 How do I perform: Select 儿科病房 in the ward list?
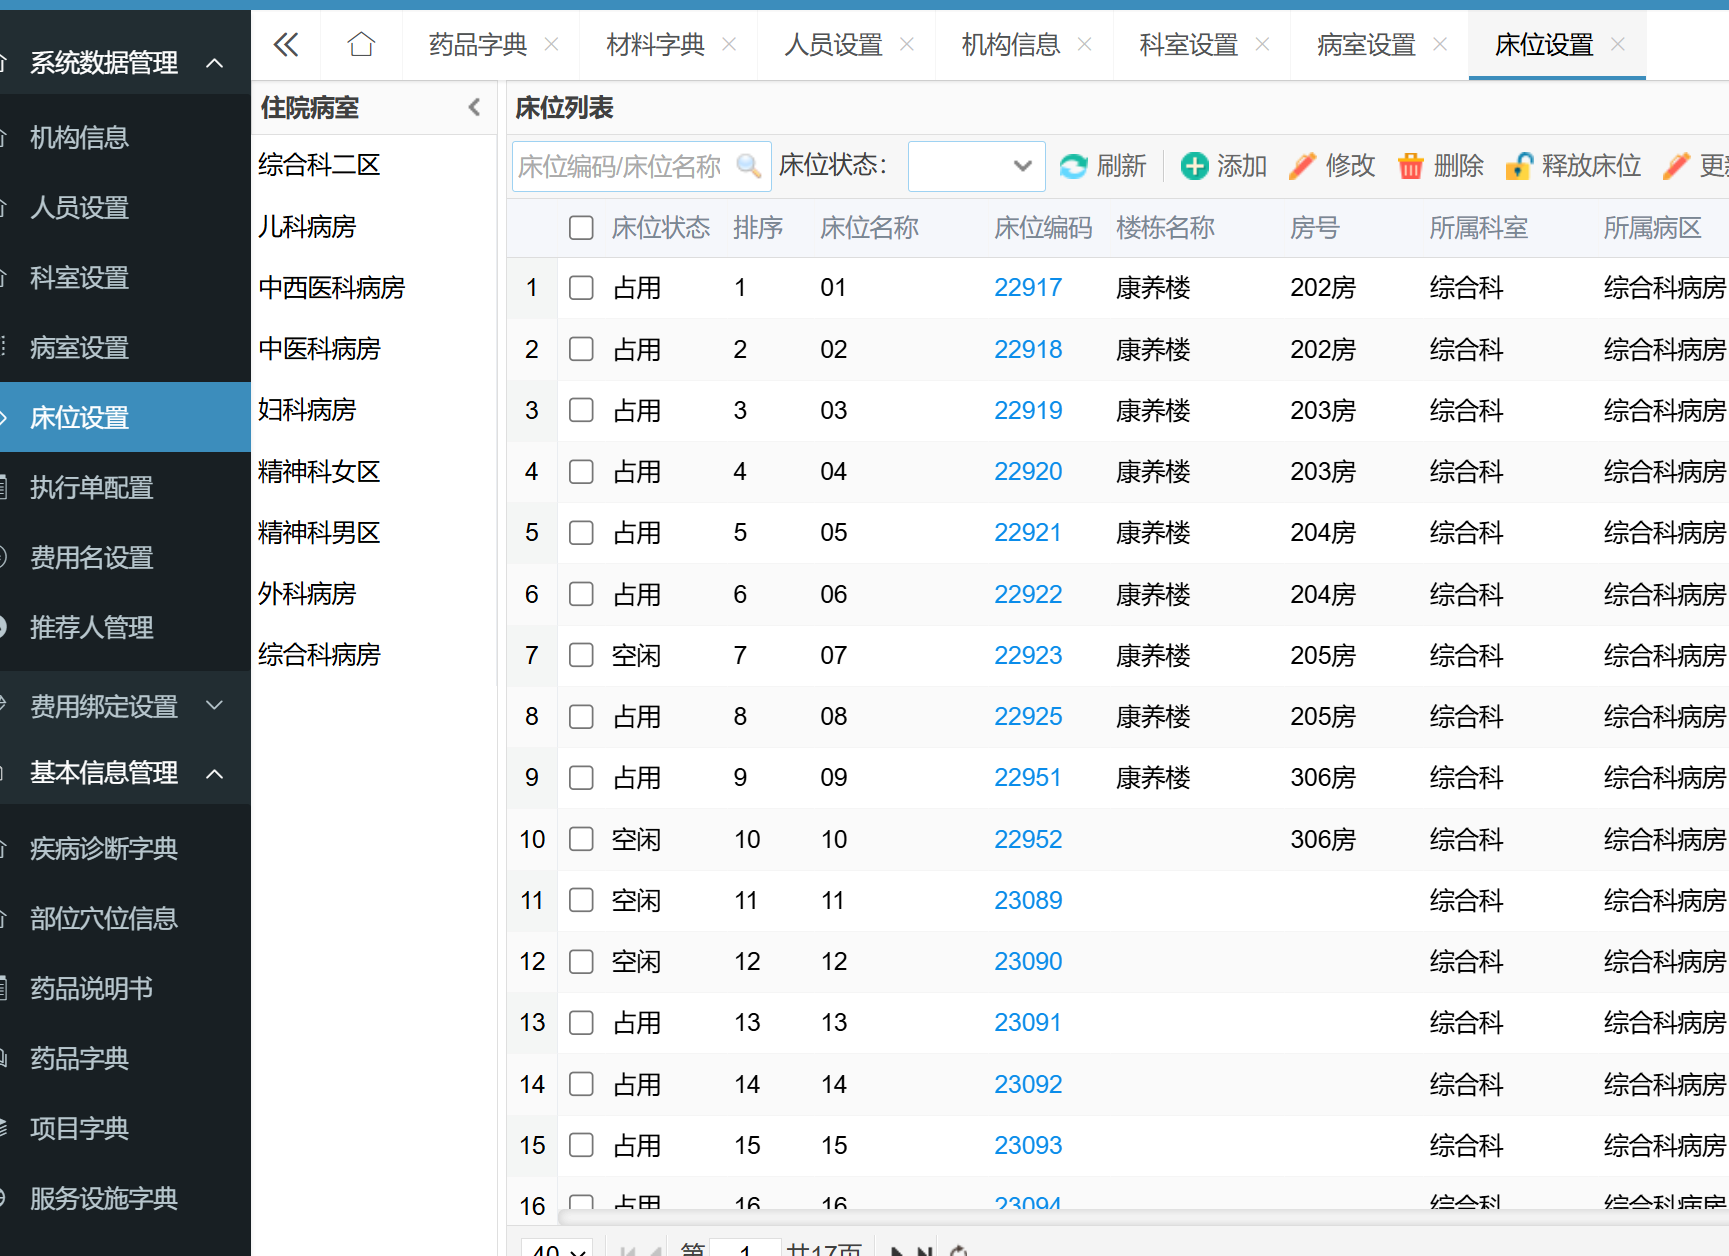(307, 227)
